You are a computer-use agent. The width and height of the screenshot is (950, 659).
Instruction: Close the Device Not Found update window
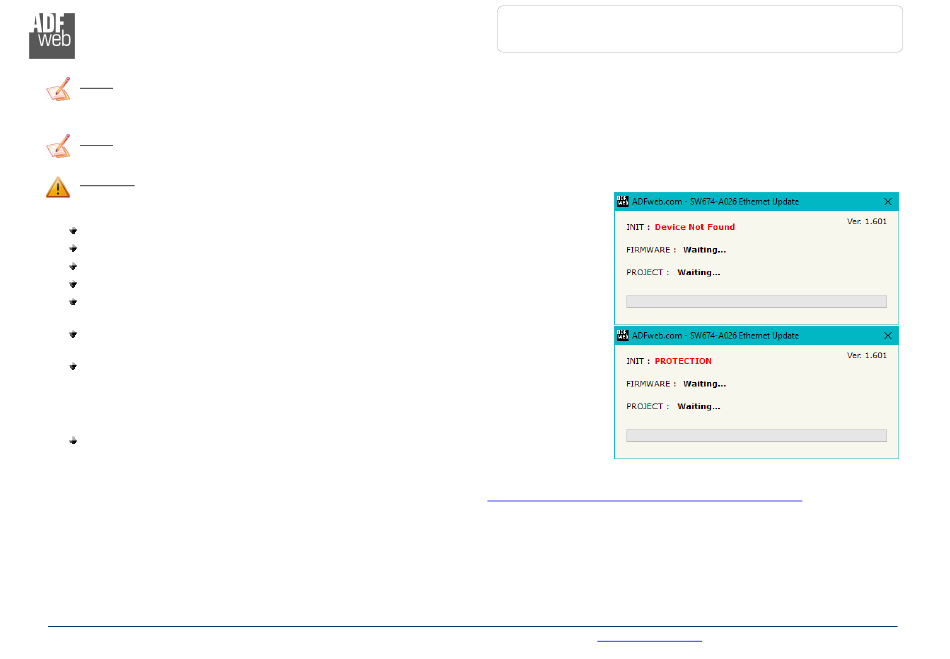coord(888,202)
